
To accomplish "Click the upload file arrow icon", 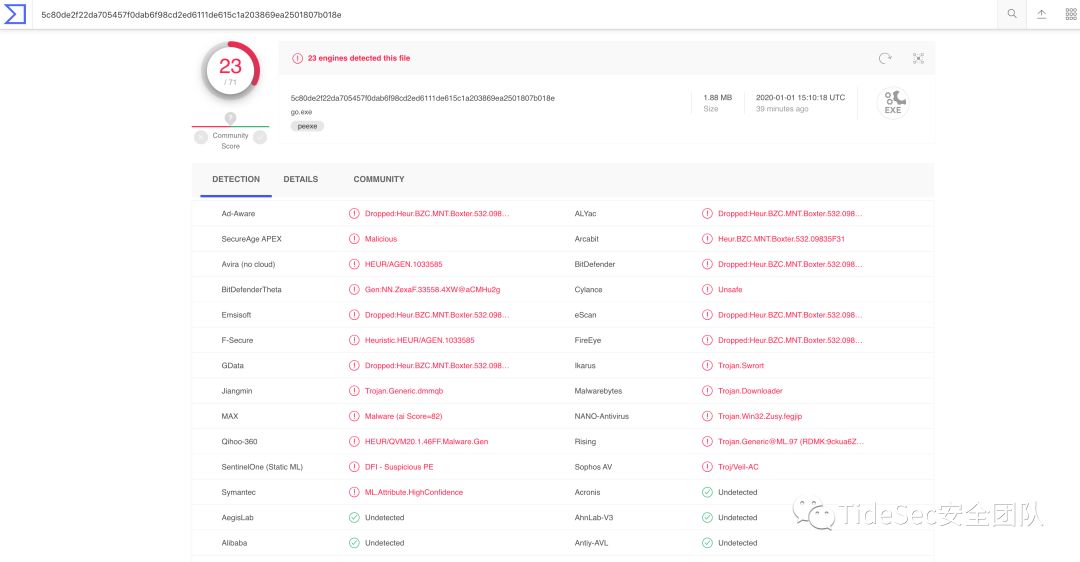I will pos(1041,14).
